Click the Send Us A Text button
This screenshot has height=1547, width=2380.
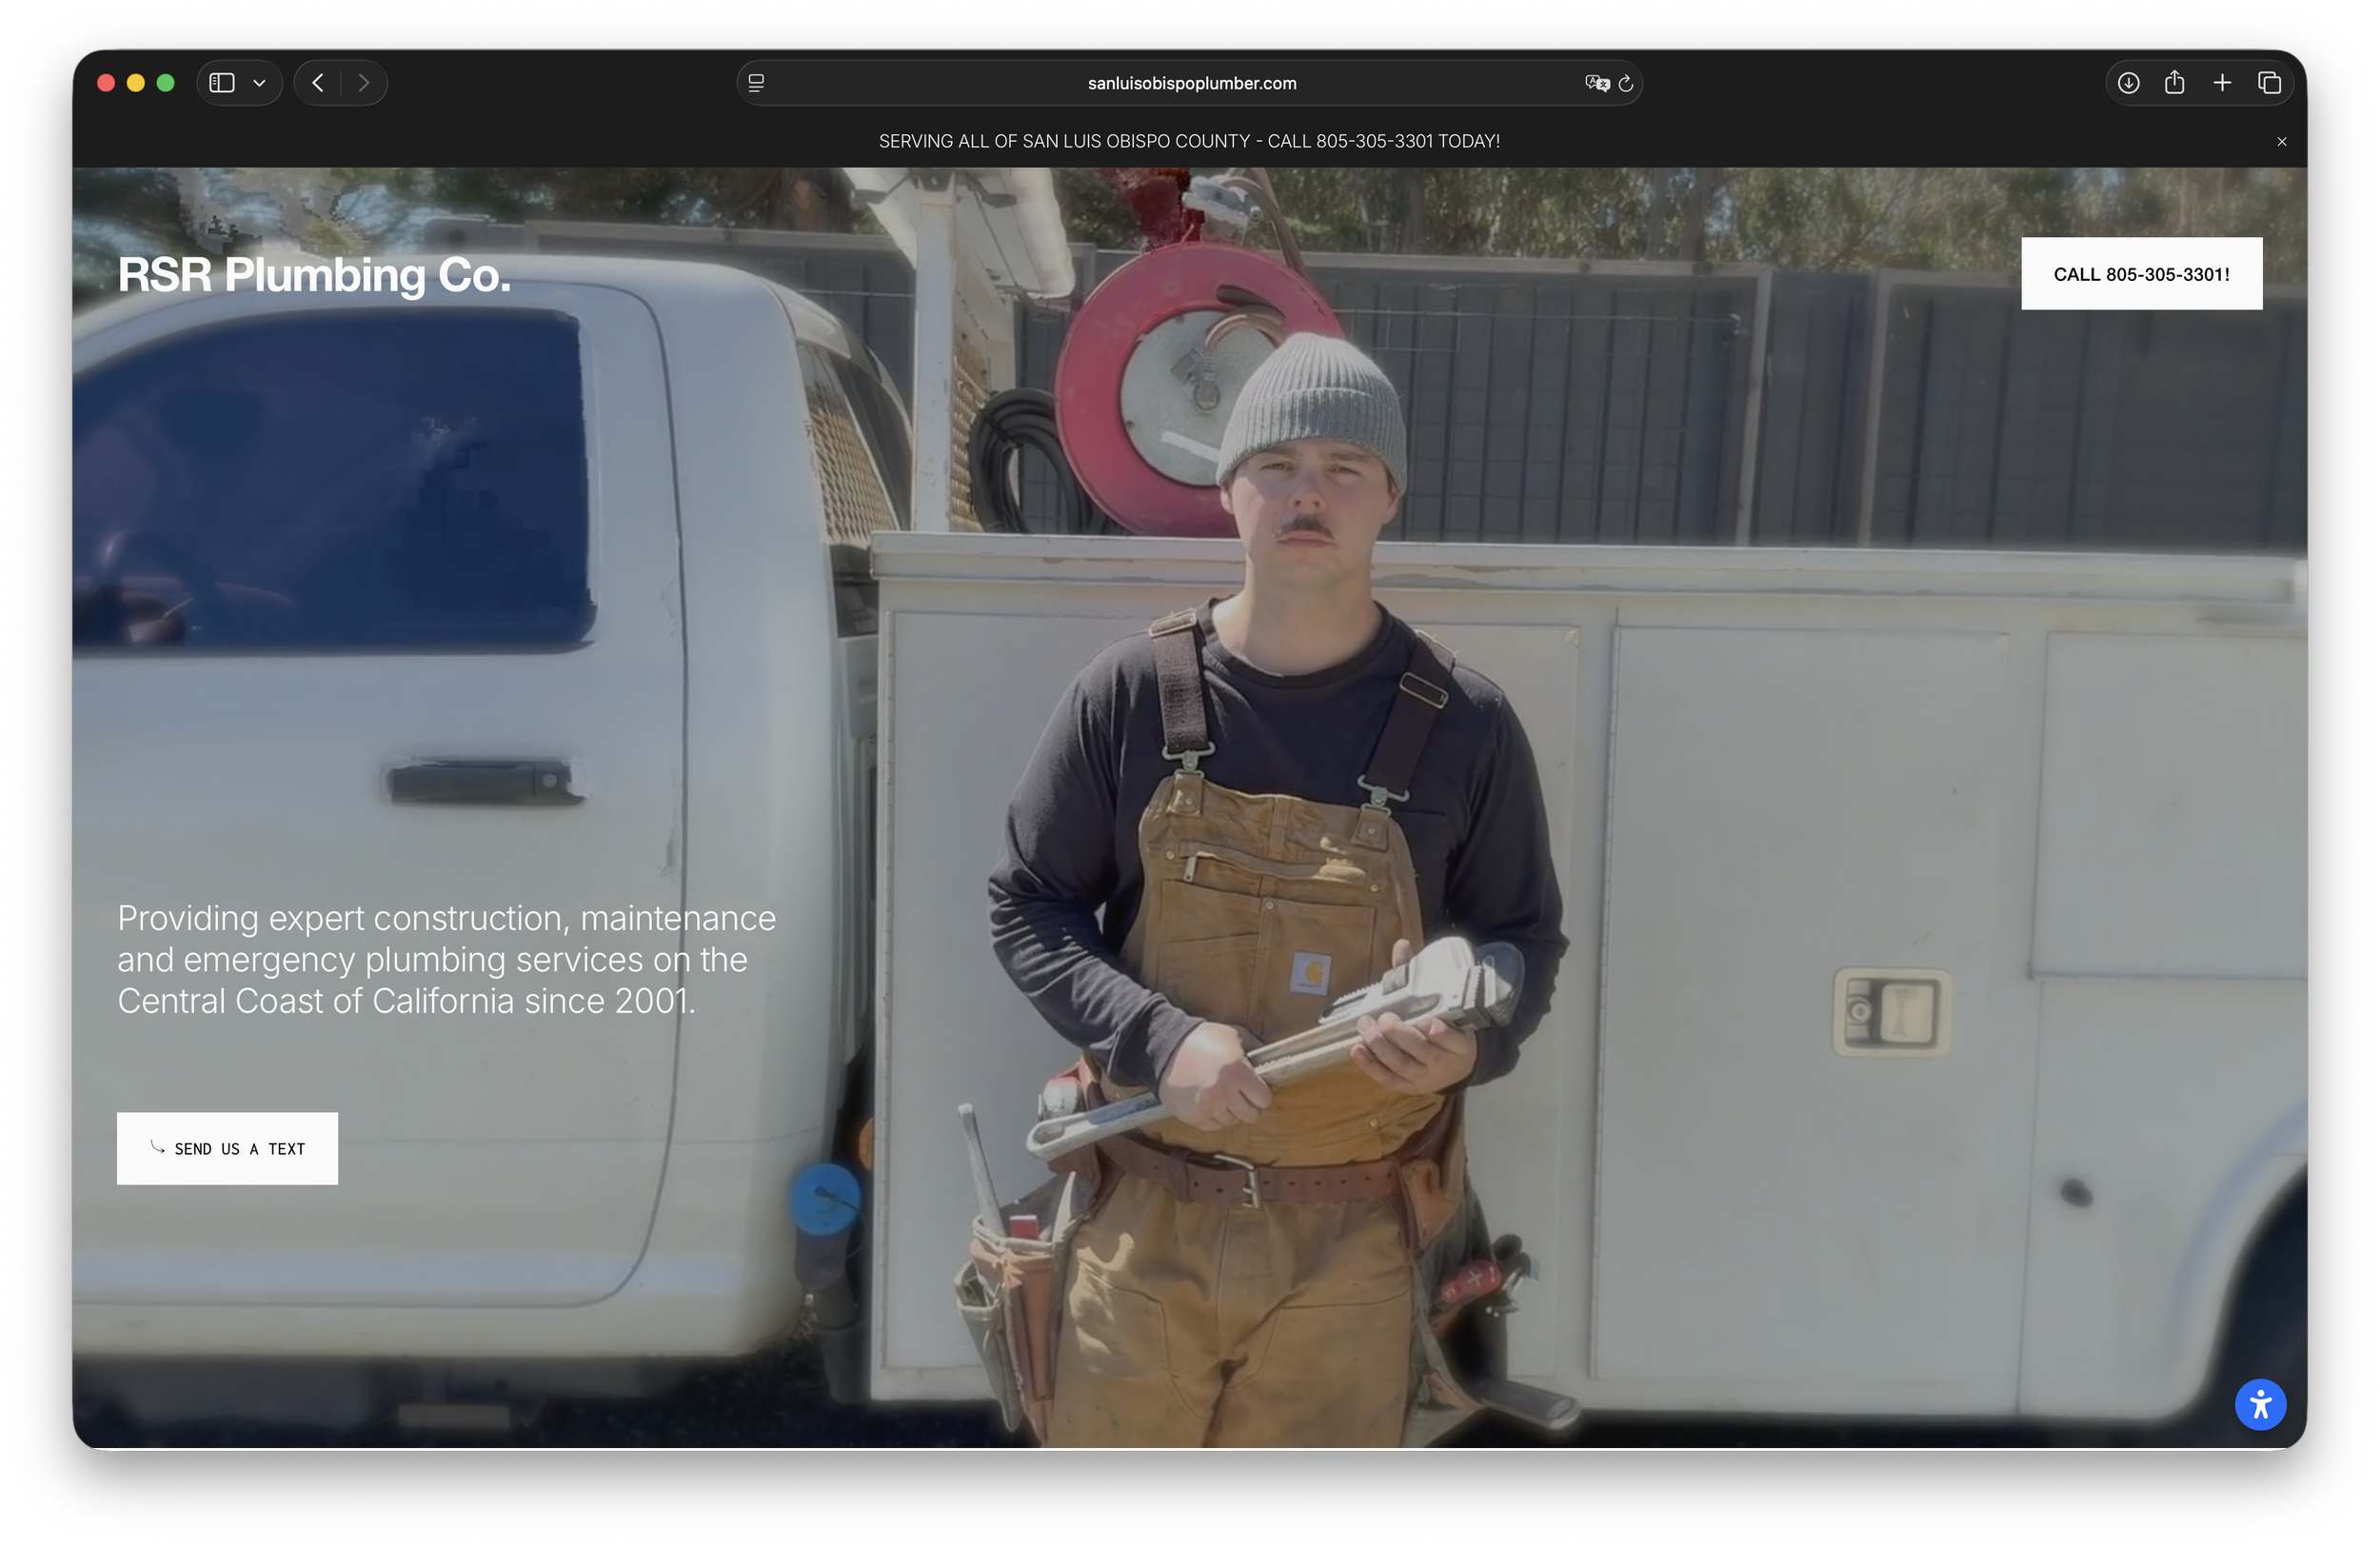coord(227,1148)
